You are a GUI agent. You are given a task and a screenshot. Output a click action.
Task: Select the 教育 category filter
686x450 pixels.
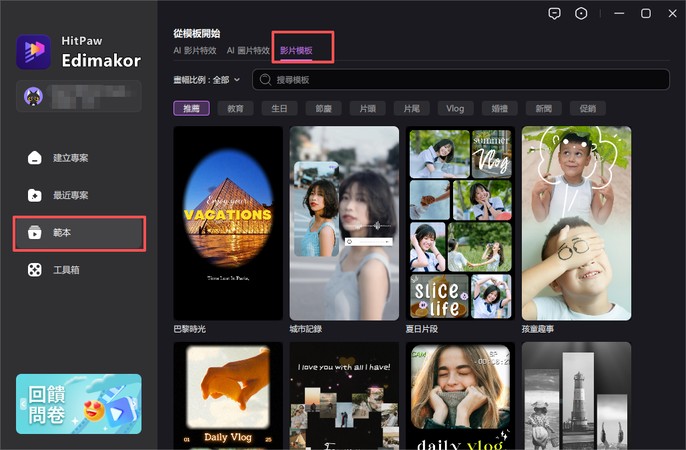pyautogui.click(x=235, y=108)
